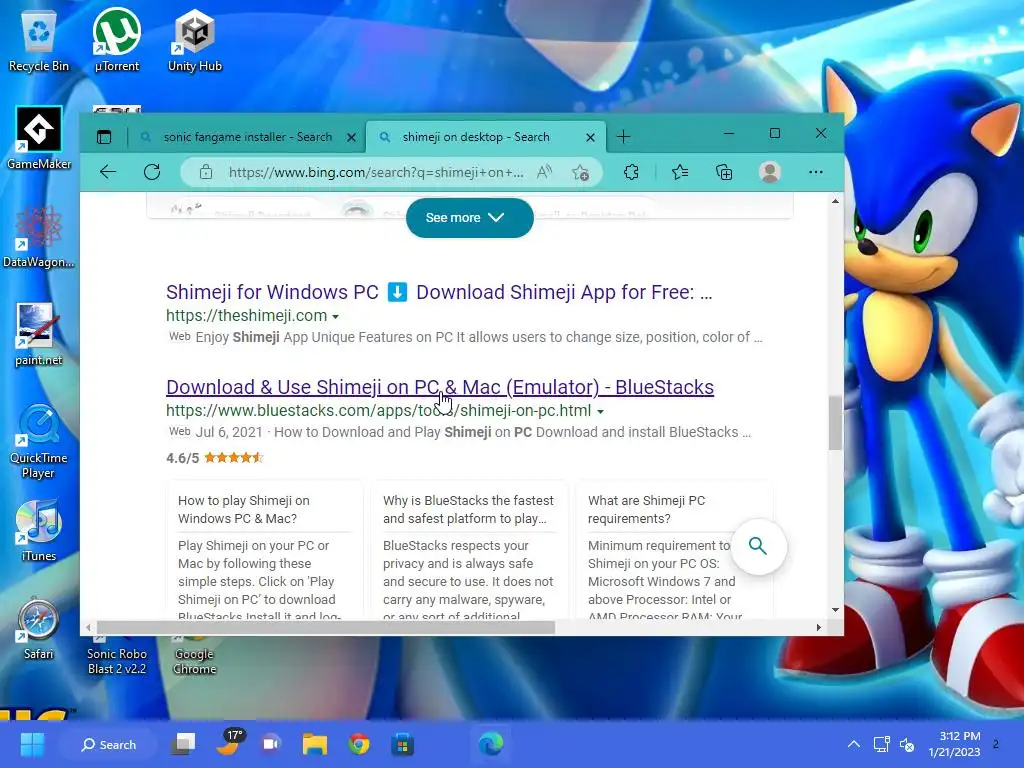The image size is (1024, 768).
Task: Select the GameMaker desktop icon
Action: pyautogui.click(x=39, y=138)
